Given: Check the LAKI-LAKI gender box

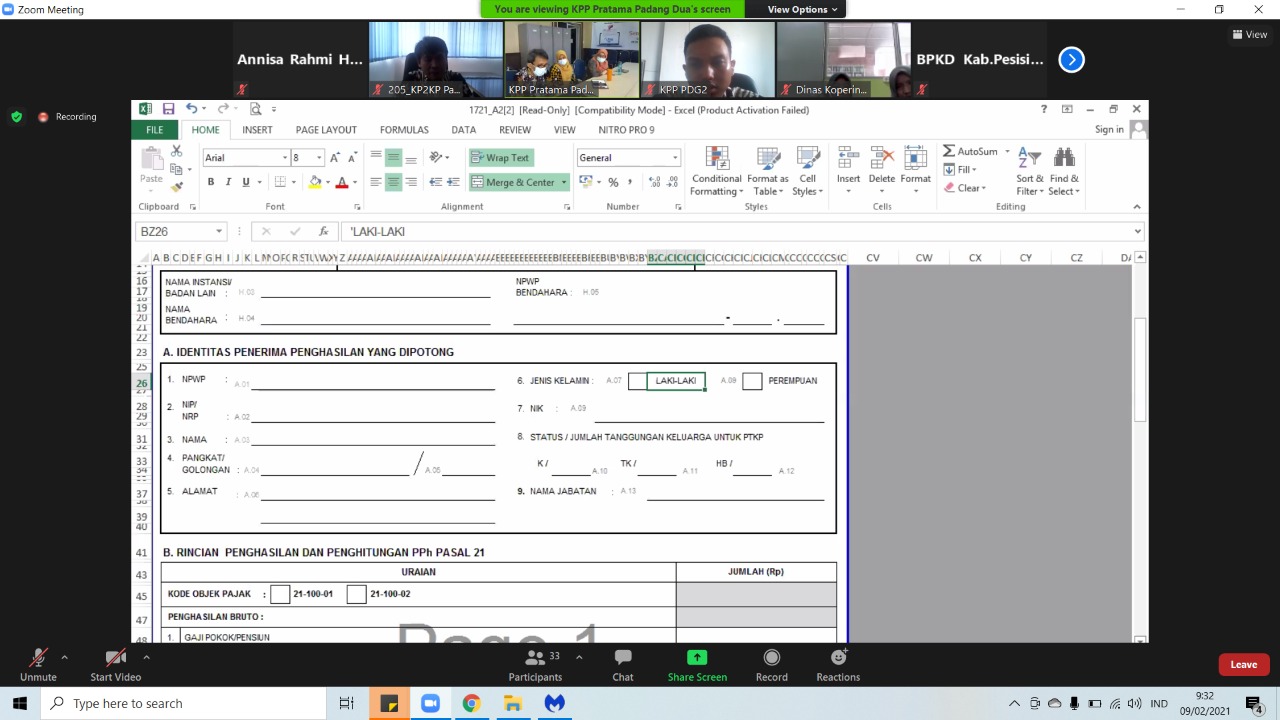Looking at the screenshot, I should [637, 381].
